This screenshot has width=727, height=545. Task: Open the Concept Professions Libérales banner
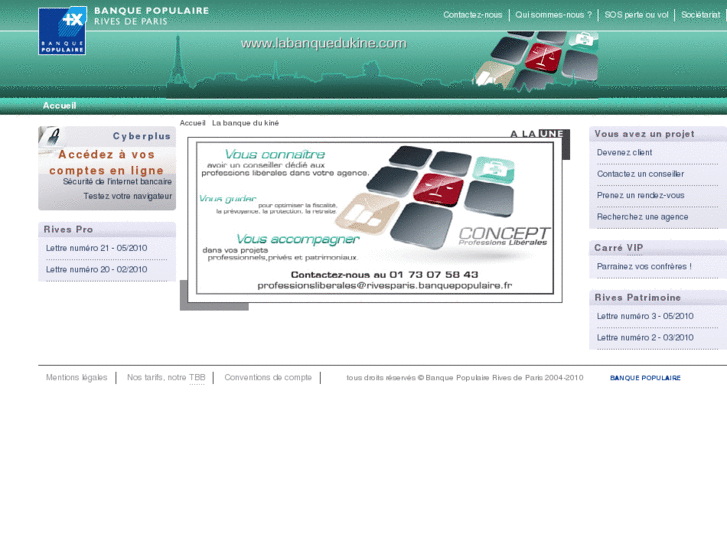[x=375, y=218]
